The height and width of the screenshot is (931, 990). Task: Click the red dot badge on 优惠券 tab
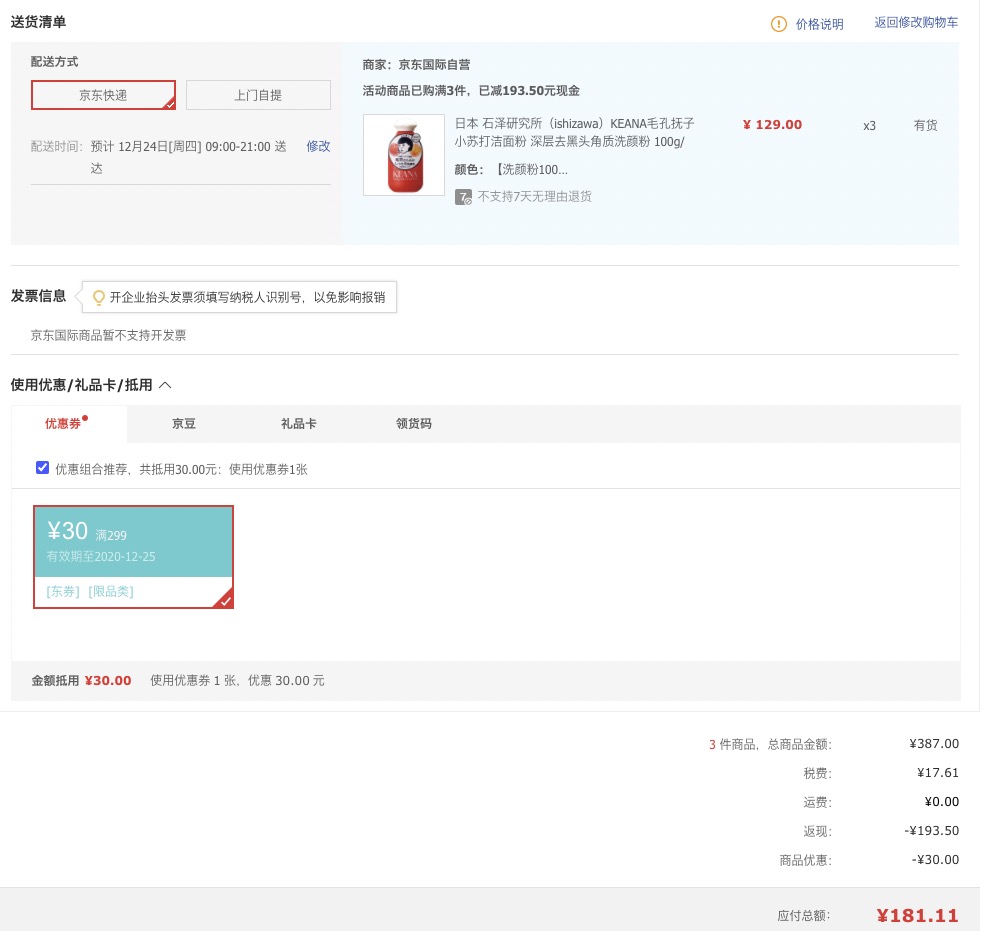[85, 417]
